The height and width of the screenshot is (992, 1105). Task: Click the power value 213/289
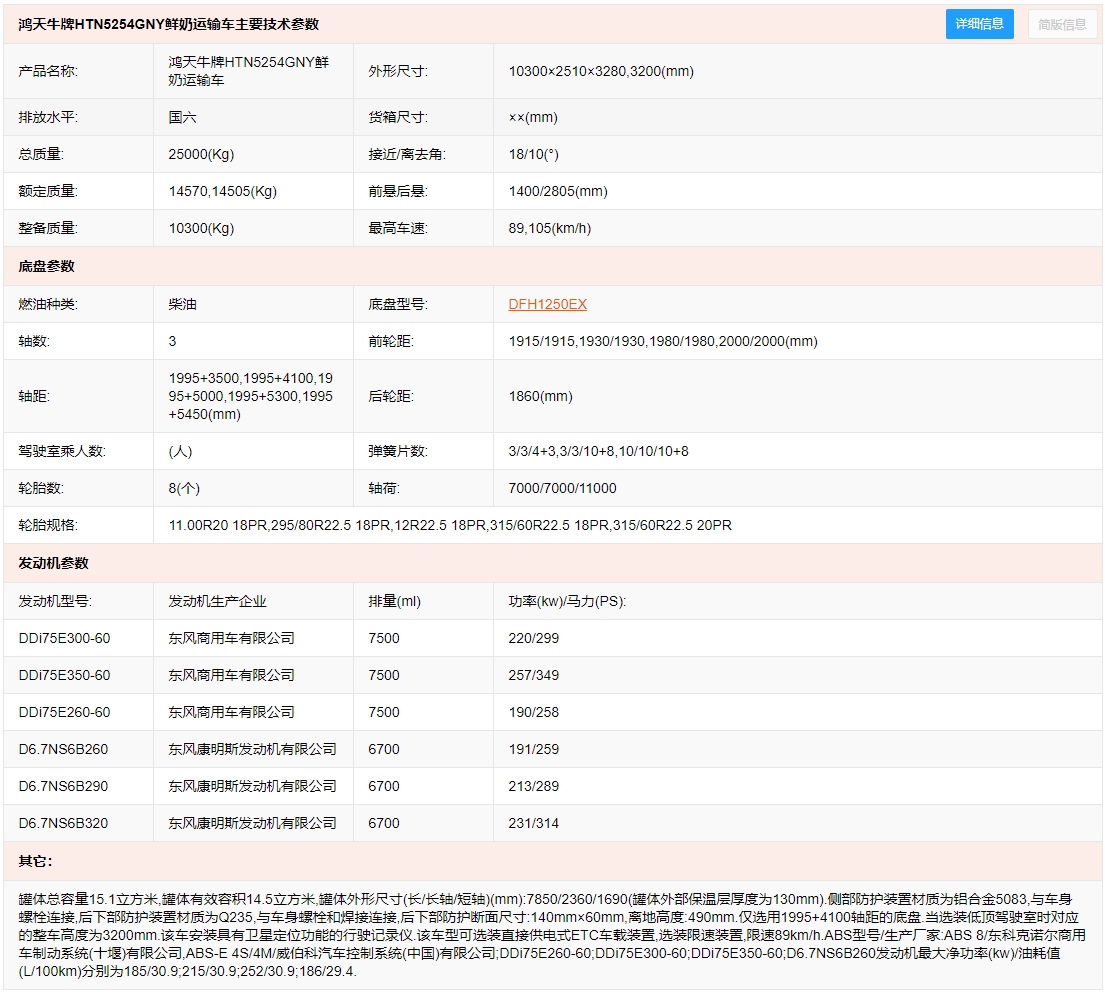coord(533,786)
